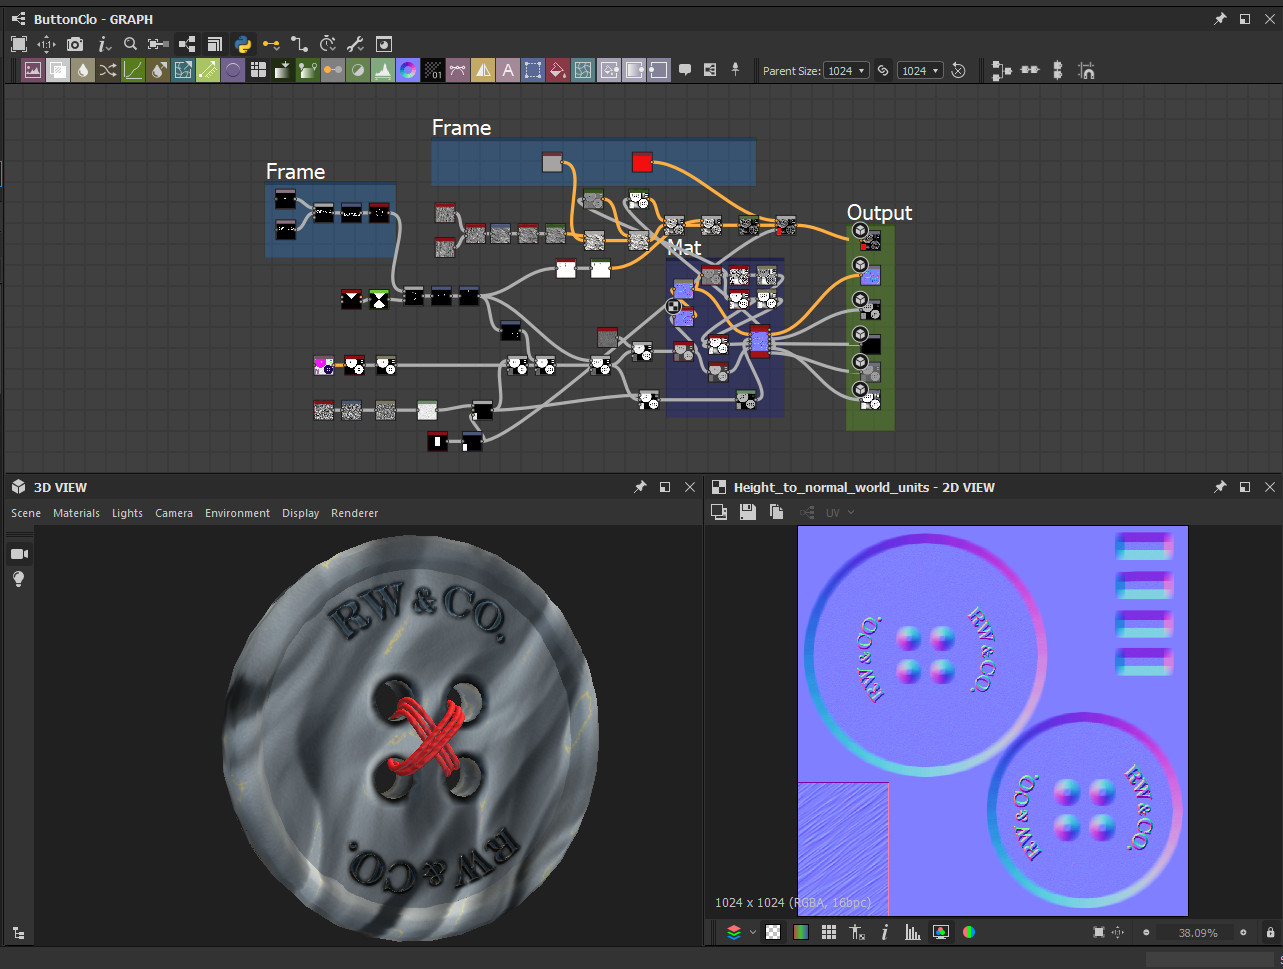
Task: Click the HSL color wheel node icon
Action: tap(408, 70)
